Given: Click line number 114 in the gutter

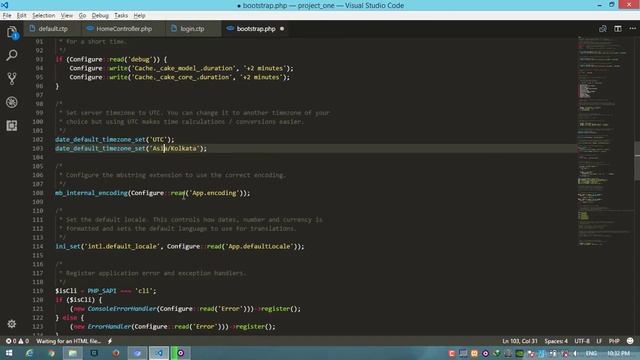Looking at the screenshot, I should tap(38, 246).
